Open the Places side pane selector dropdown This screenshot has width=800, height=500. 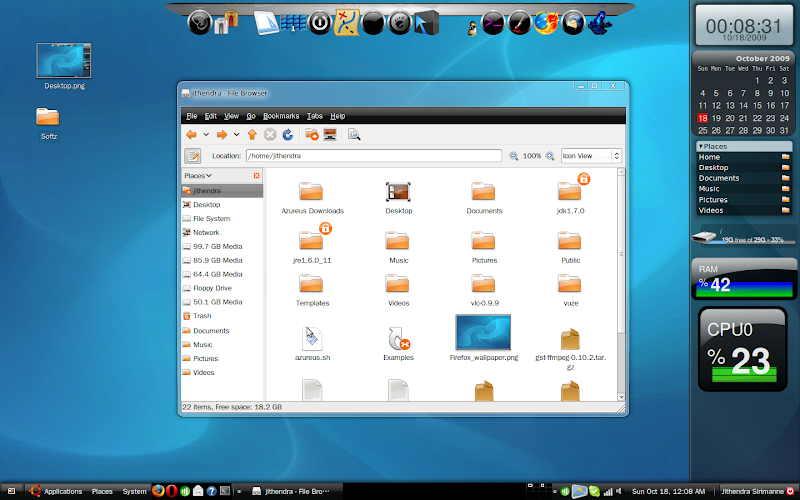(198, 176)
